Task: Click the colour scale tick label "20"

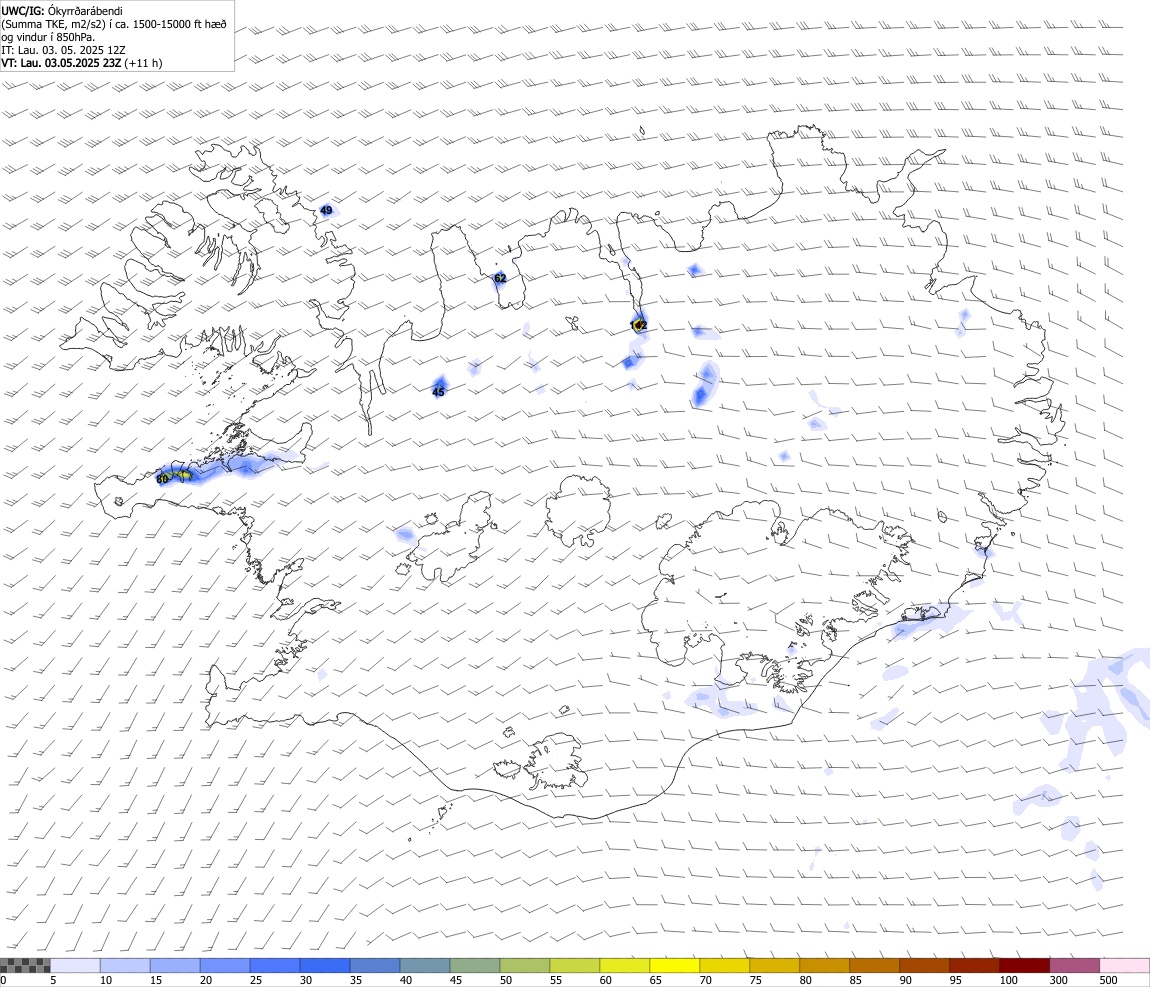Action: pos(206,980)
